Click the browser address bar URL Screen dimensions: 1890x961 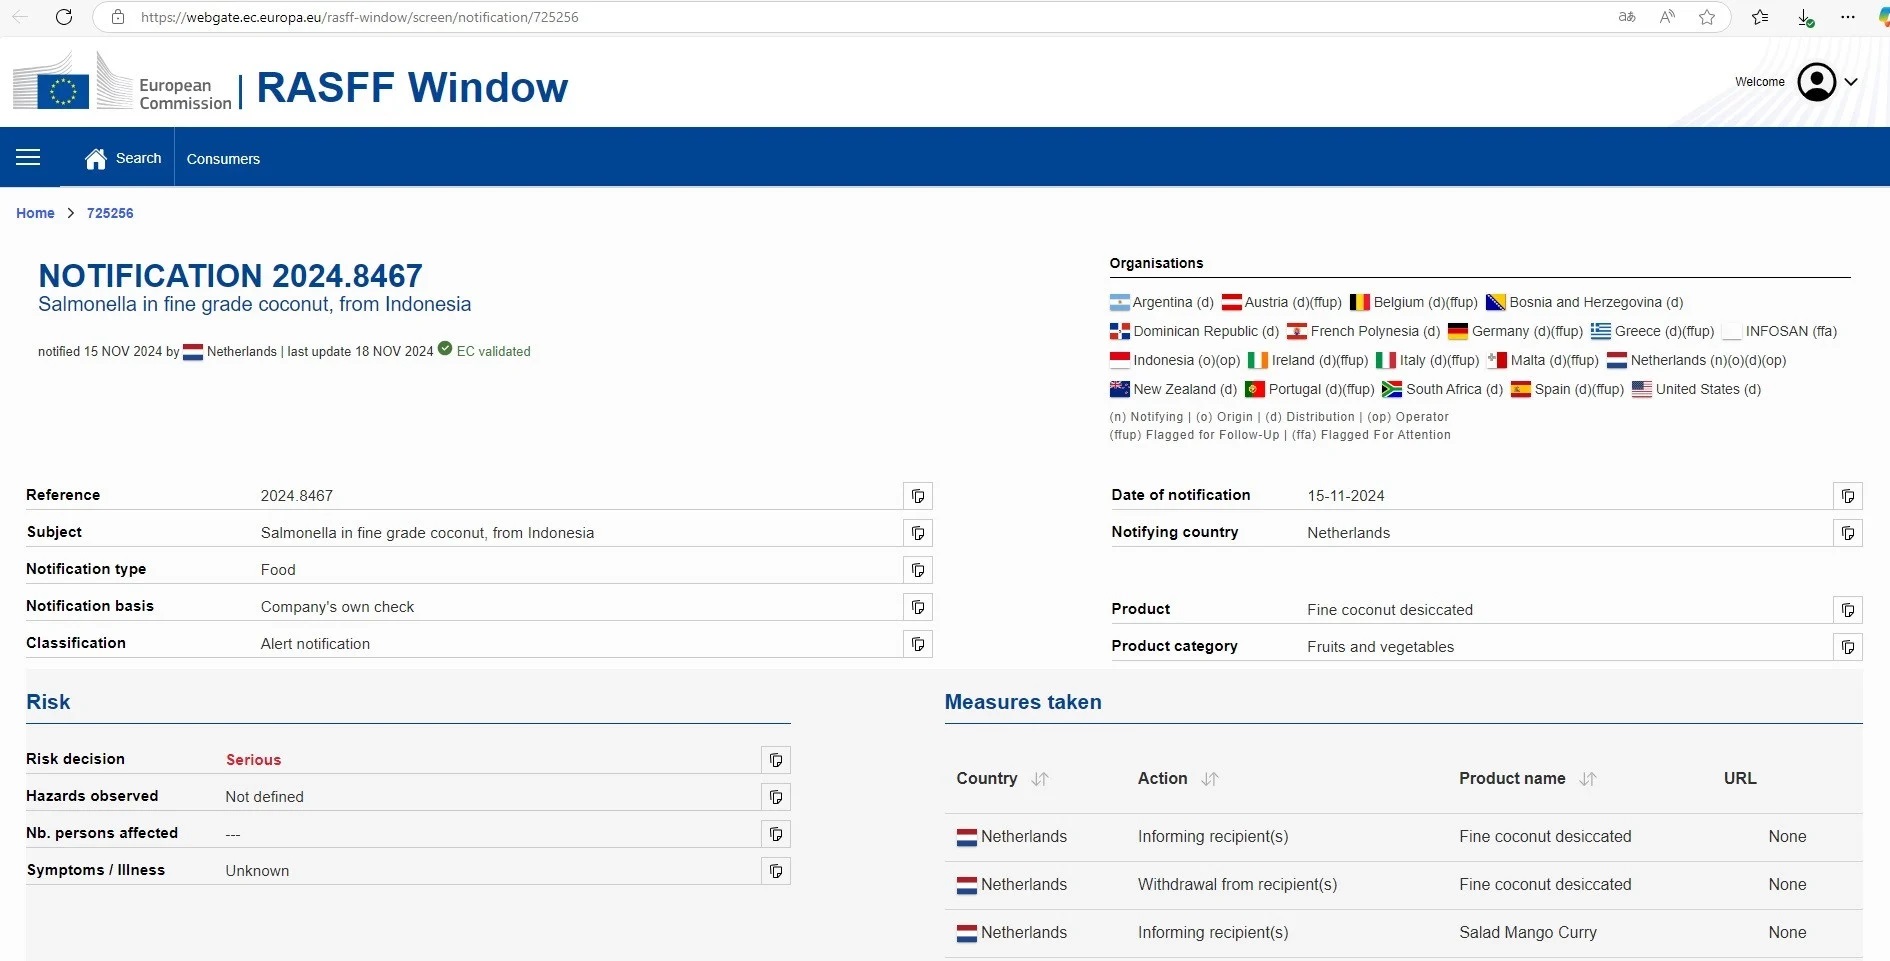[x=360, y=17]
